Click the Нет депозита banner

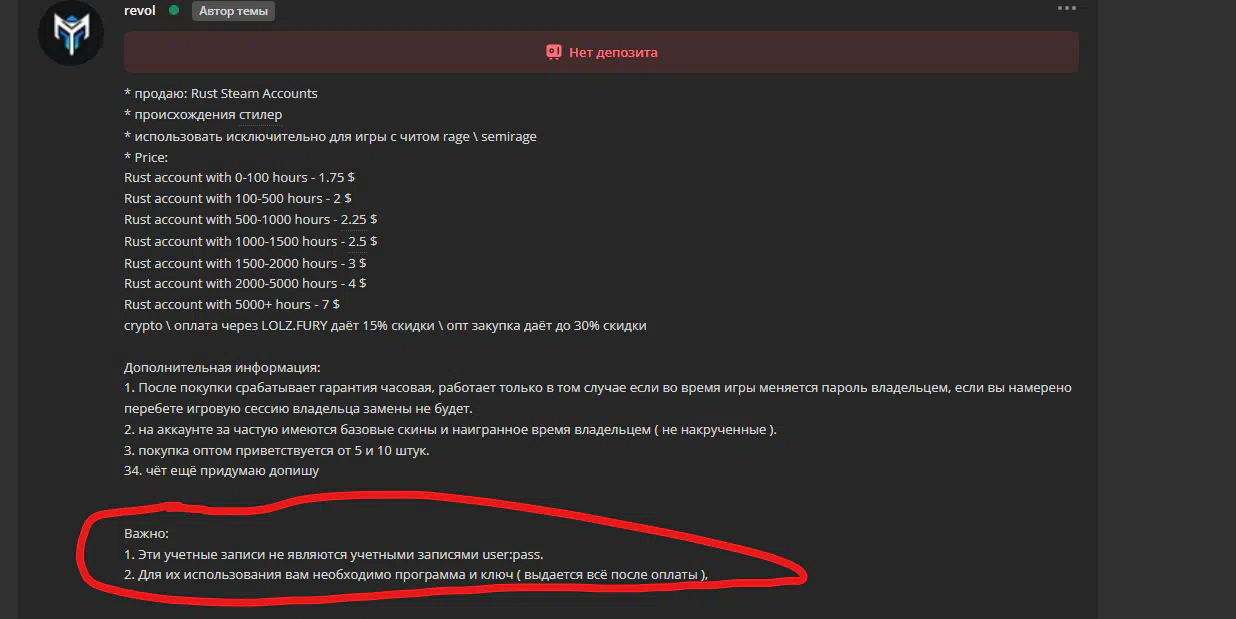coord(601,52)
